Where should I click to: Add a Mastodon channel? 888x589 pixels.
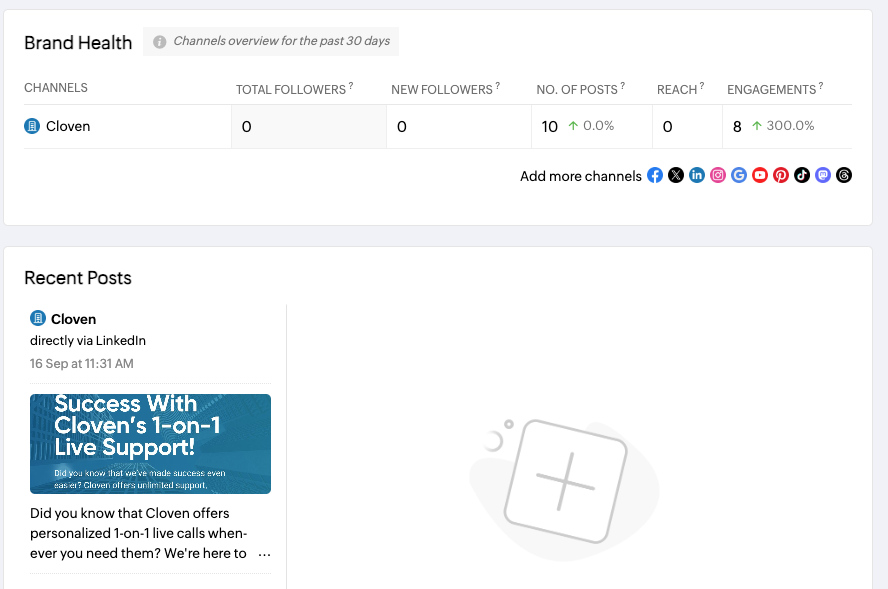(823, 175)
